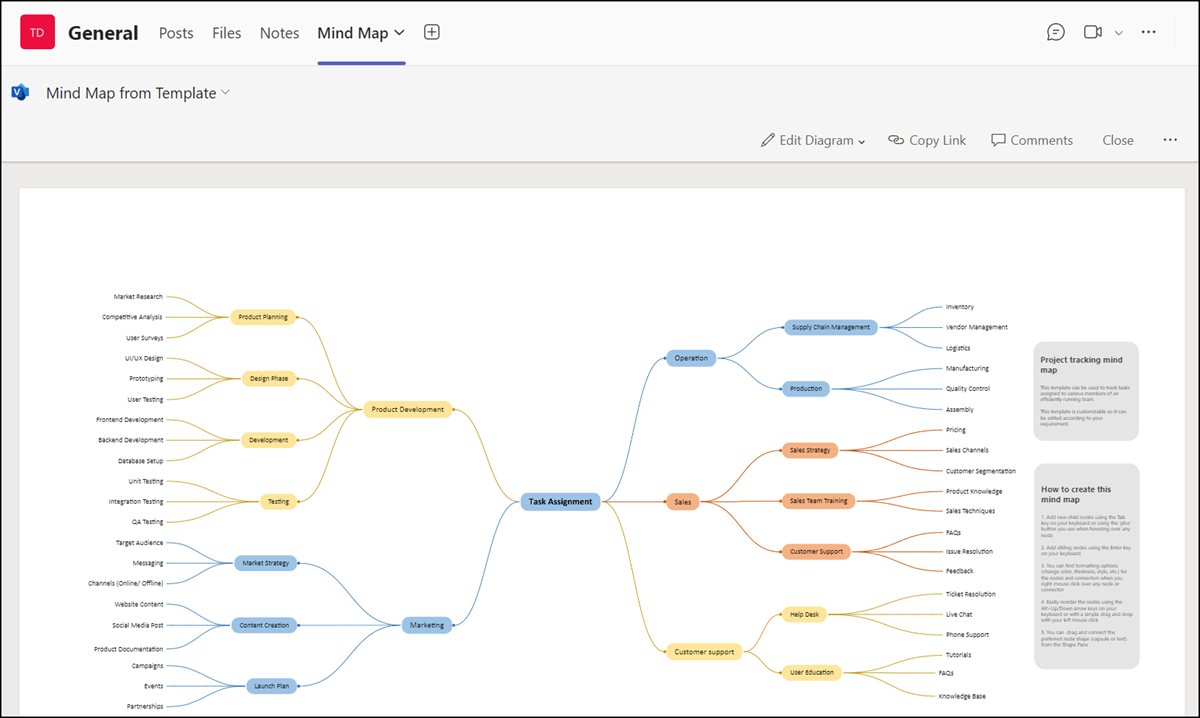
Task: Select the Mind Map tab
Action: tap(352, 33)
